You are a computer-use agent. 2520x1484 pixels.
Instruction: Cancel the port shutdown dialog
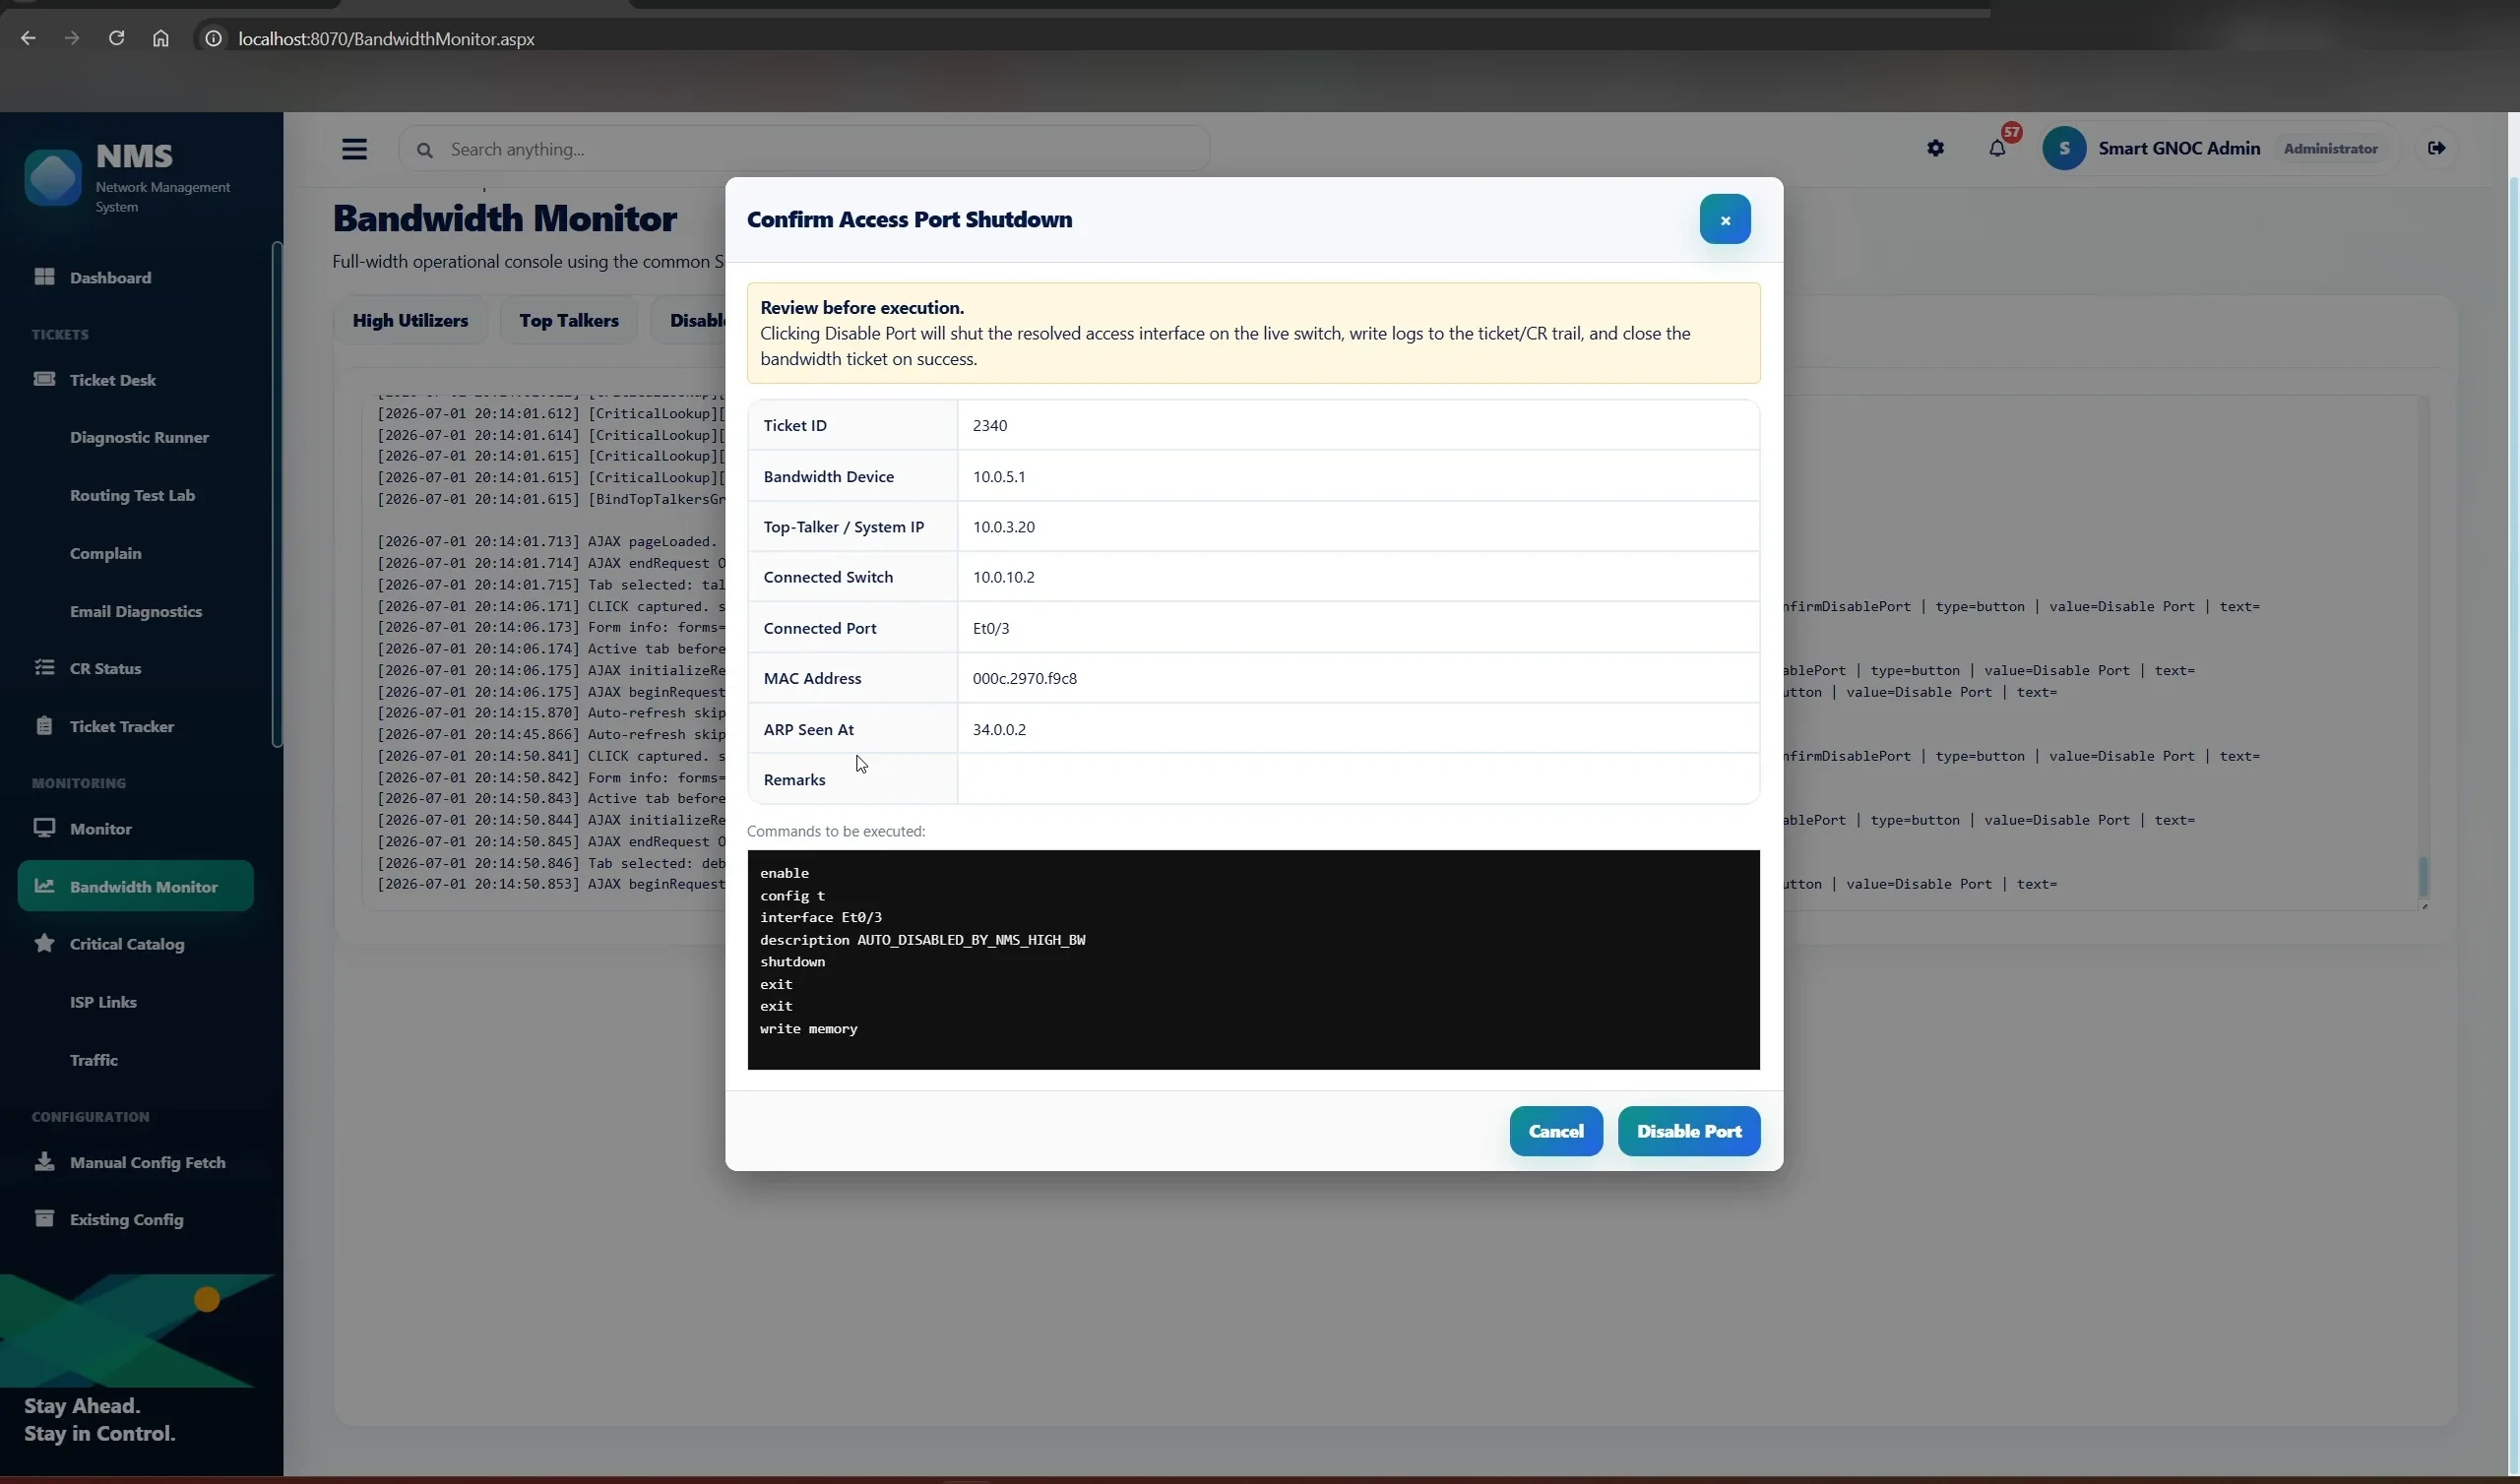coord(1555,1131)
